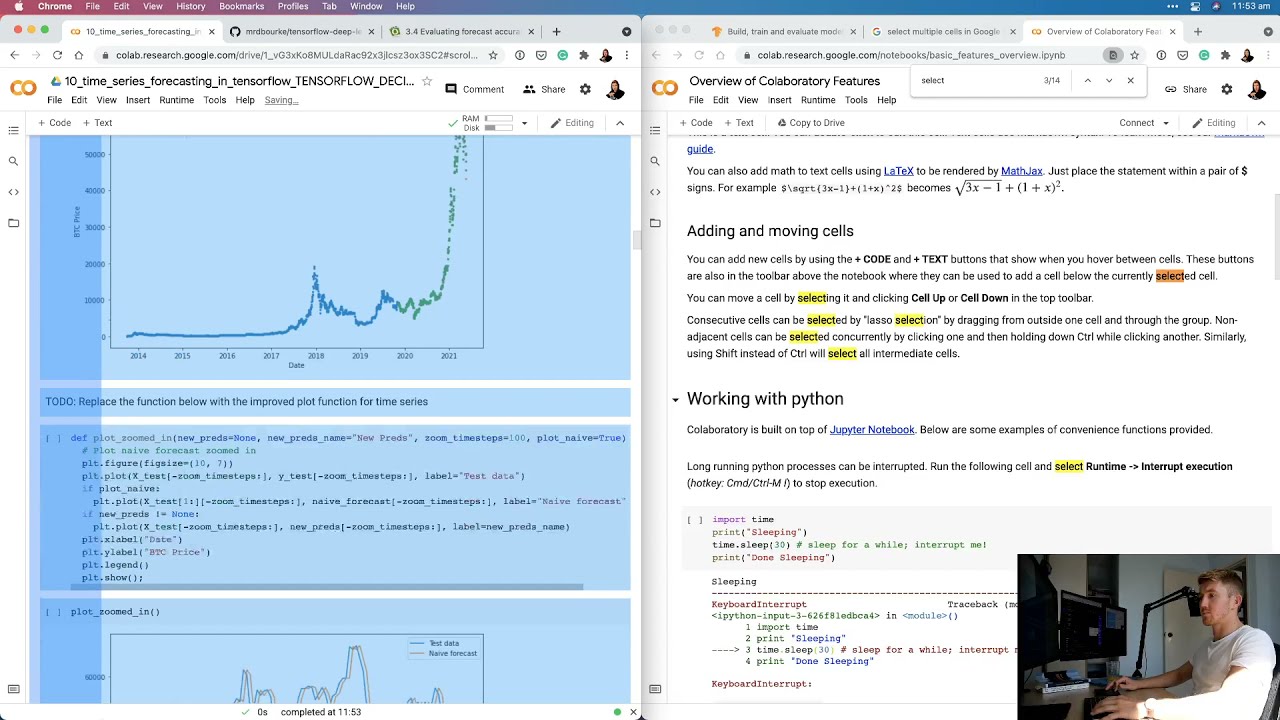The width and height of the screenshot is (1280, 720).
Task: Go to next find match for 'select'
Action: (1109, 80)
